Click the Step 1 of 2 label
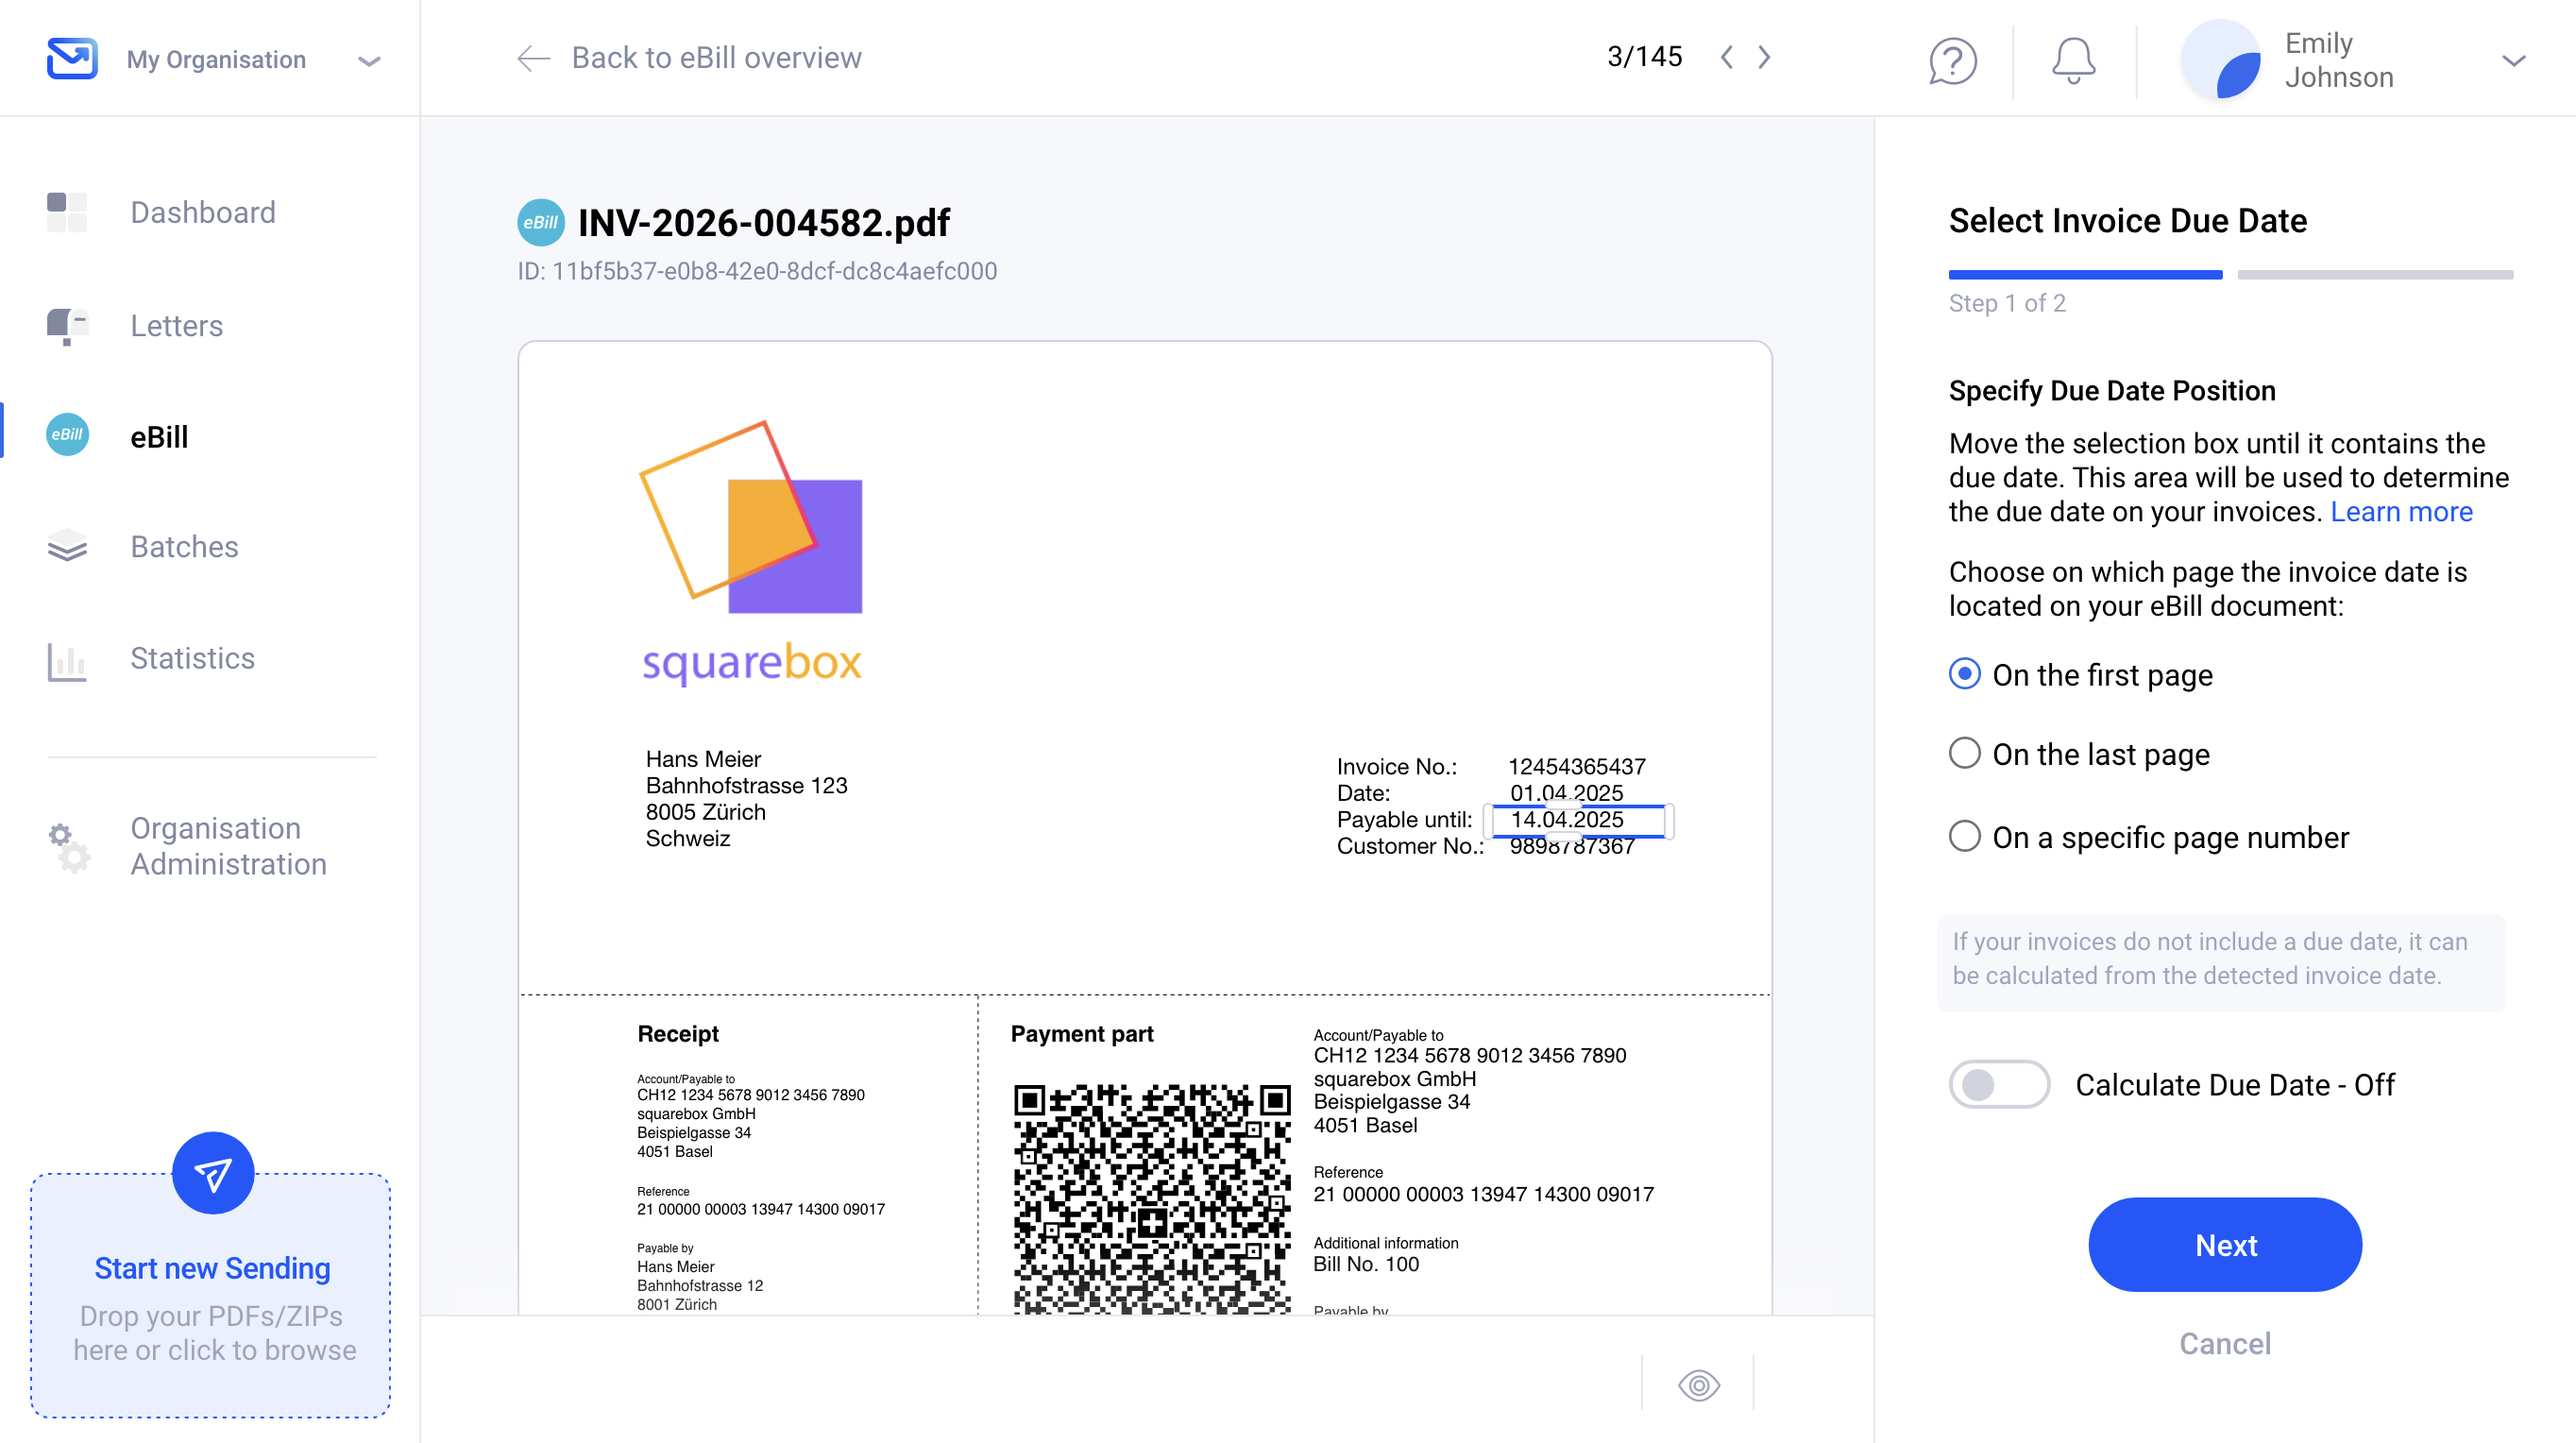2576x1443 pixels. point(2007,303)
